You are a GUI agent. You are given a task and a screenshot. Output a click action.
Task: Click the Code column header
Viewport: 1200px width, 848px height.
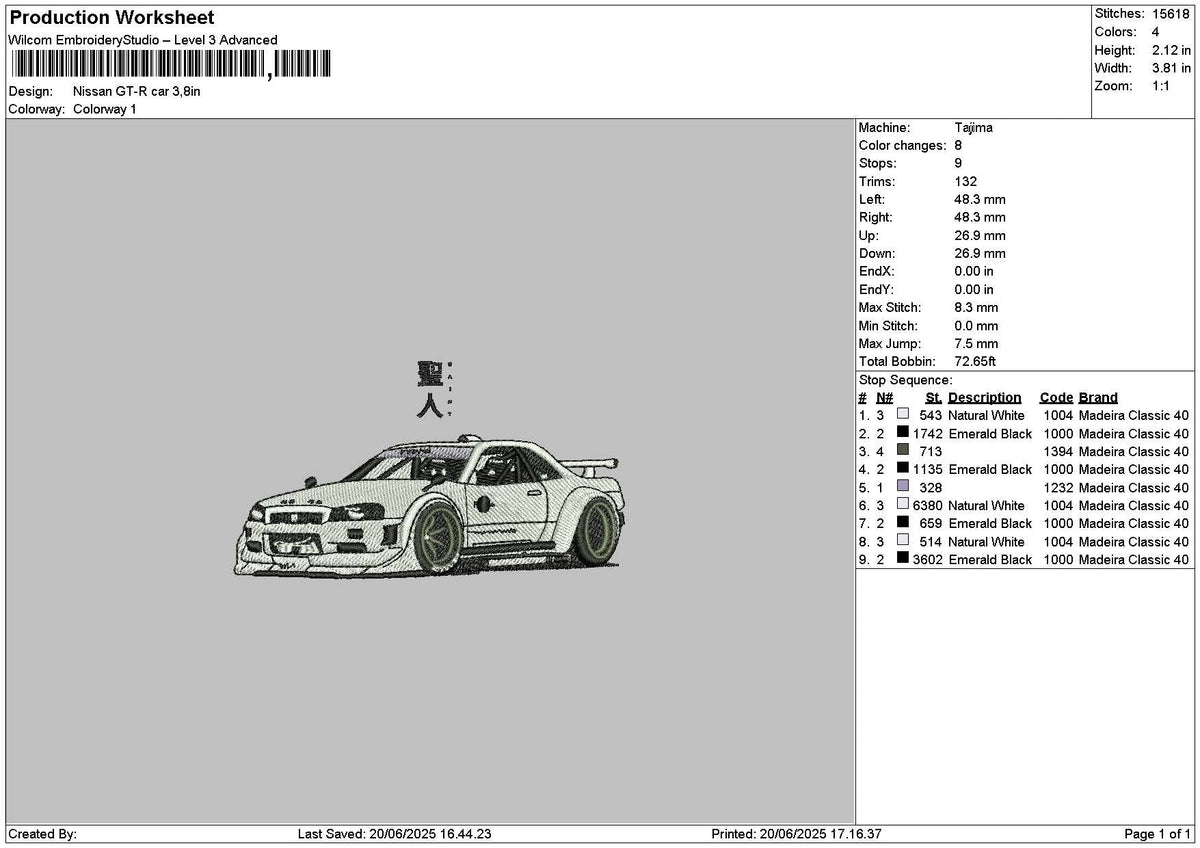tap(1056, 398)
